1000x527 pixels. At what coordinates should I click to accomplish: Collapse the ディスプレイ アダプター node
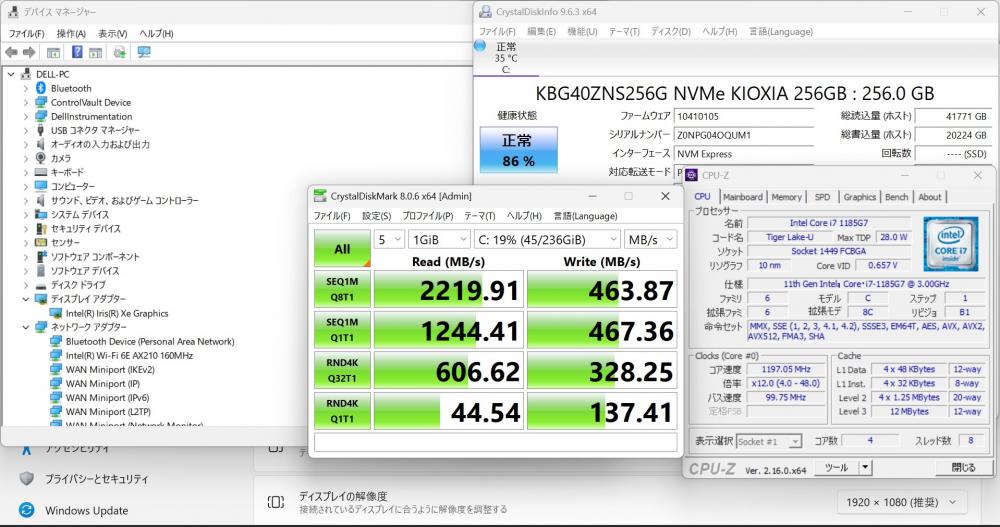pyautogui.click(x=26, y=299)
